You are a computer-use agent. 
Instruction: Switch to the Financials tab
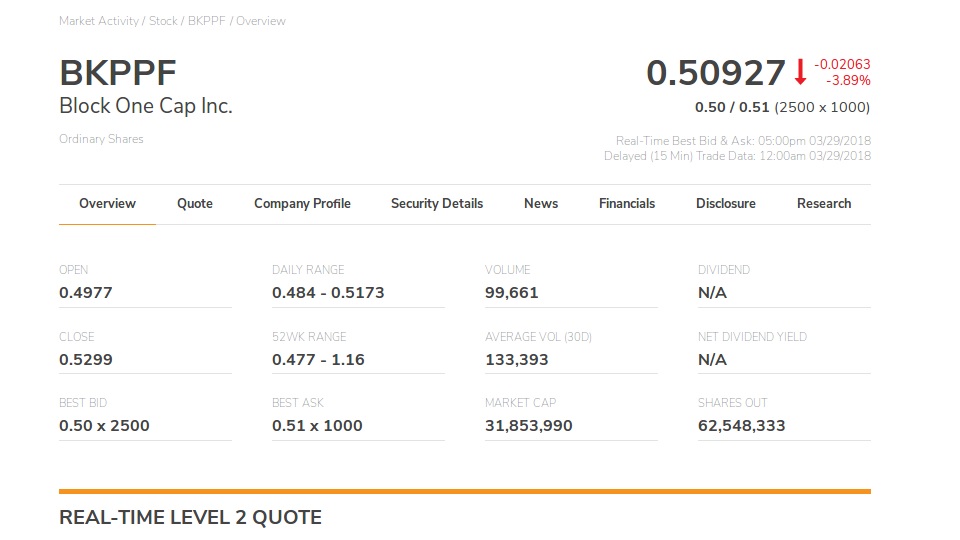[627, 204]
